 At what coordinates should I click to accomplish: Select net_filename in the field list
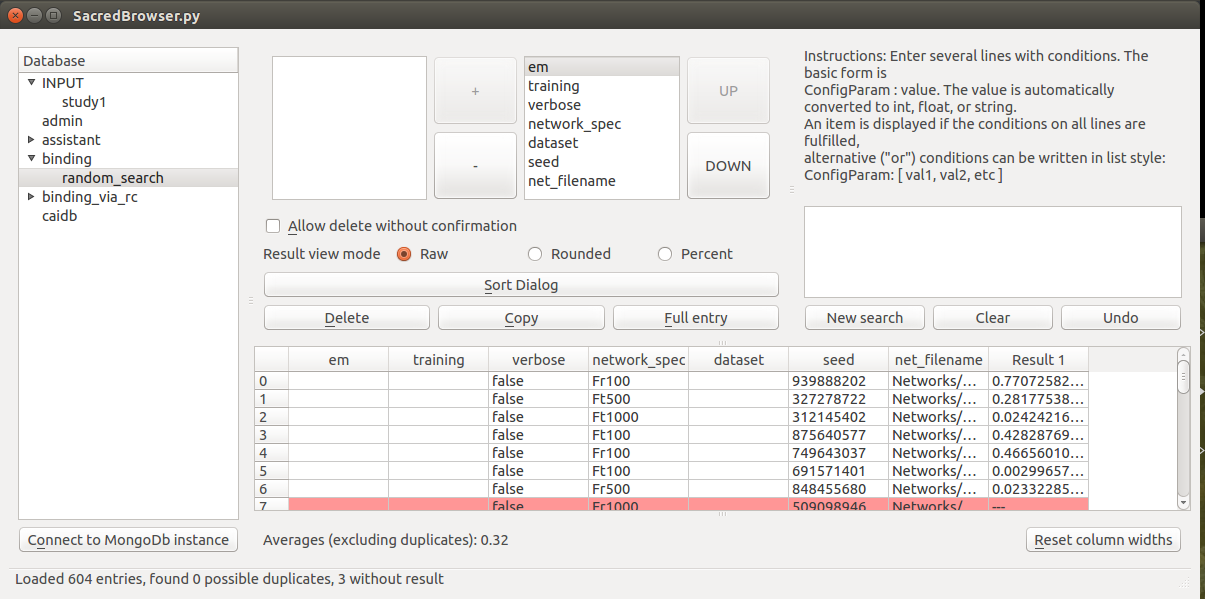pos(602,181)
